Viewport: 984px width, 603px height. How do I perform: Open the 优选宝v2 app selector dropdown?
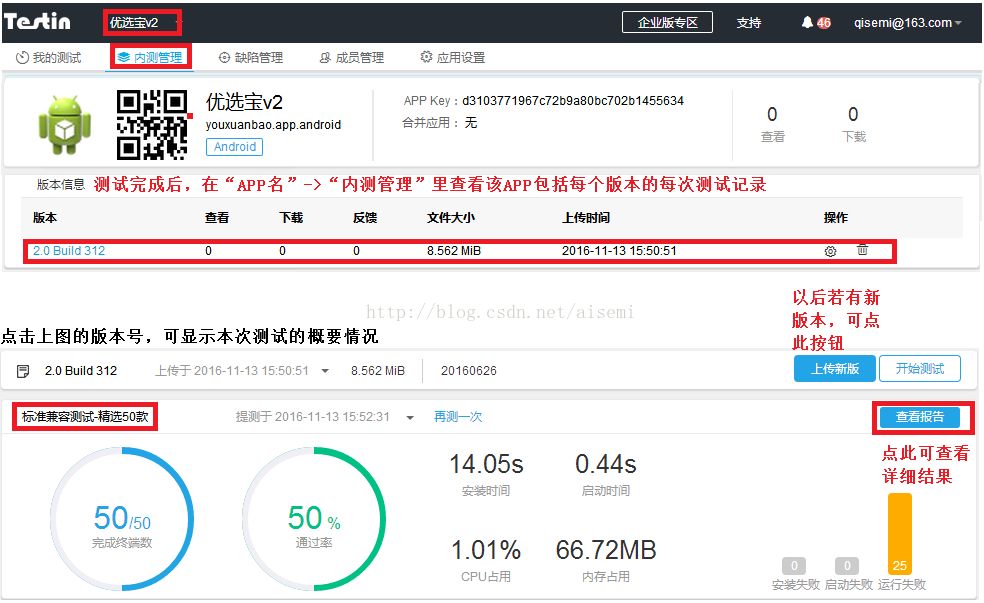[x=143, y=23]
